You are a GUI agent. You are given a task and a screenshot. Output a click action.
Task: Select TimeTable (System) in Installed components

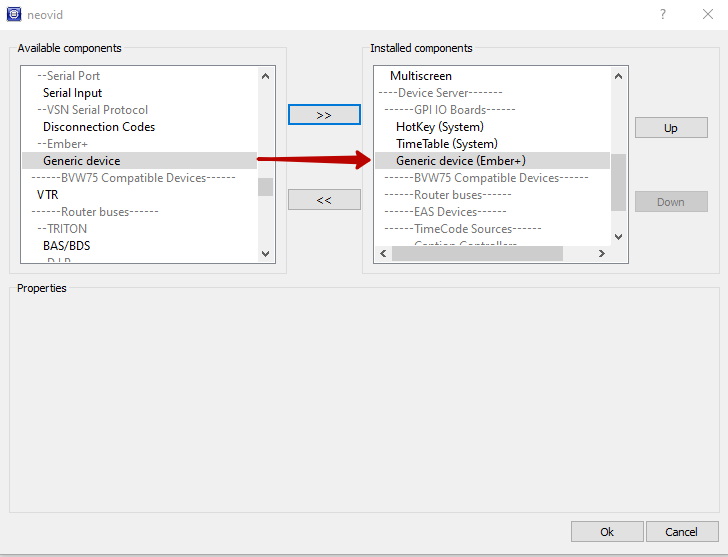tap(492, 143)
